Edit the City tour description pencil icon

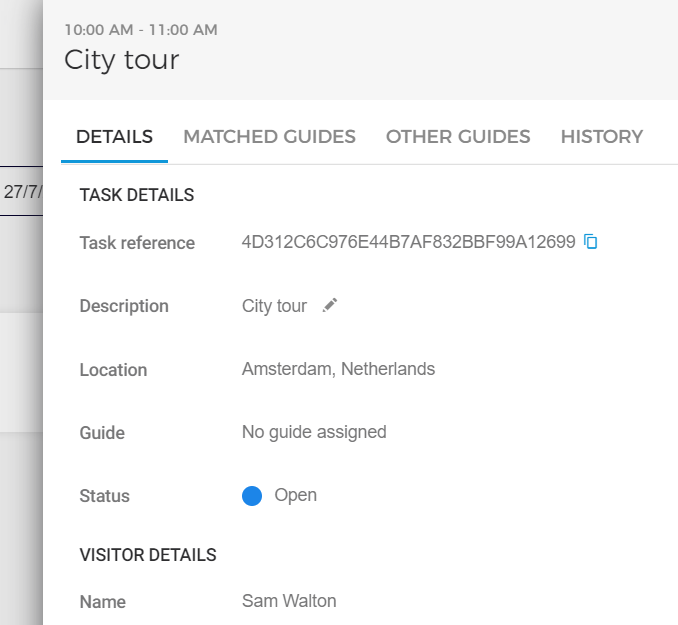coord(331,306)
